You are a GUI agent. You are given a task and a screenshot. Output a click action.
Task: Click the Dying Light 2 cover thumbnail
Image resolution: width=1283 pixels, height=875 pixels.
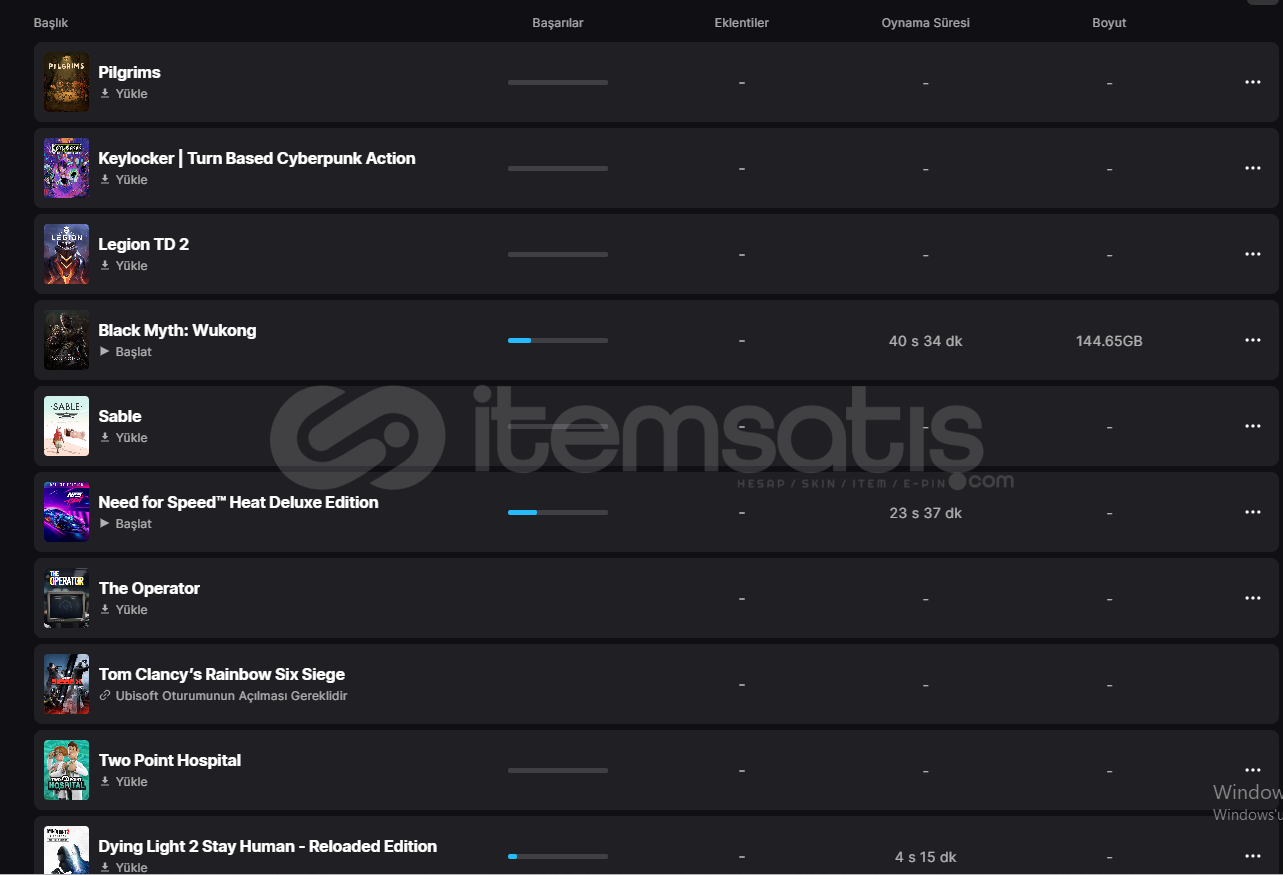(x=66, y=850)
